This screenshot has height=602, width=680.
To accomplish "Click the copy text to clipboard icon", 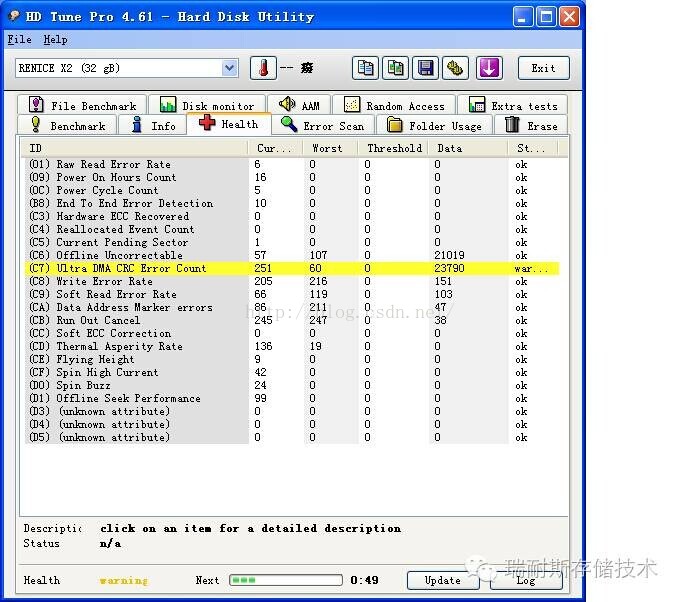I will [365, 68].
